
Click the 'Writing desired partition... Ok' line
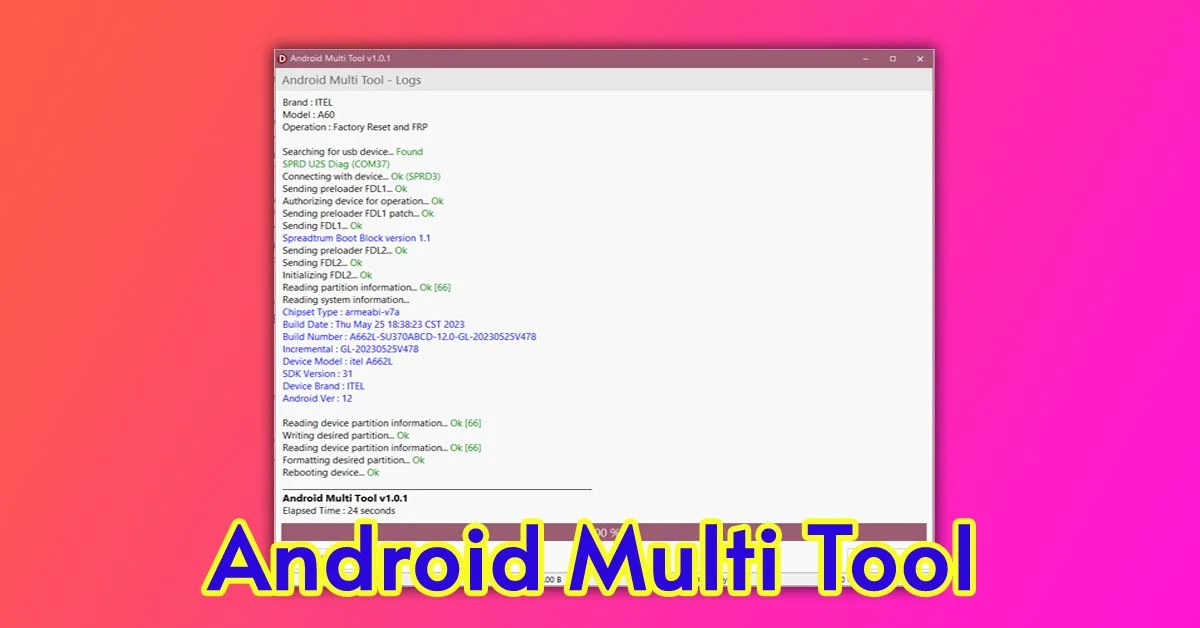point(346,436)
